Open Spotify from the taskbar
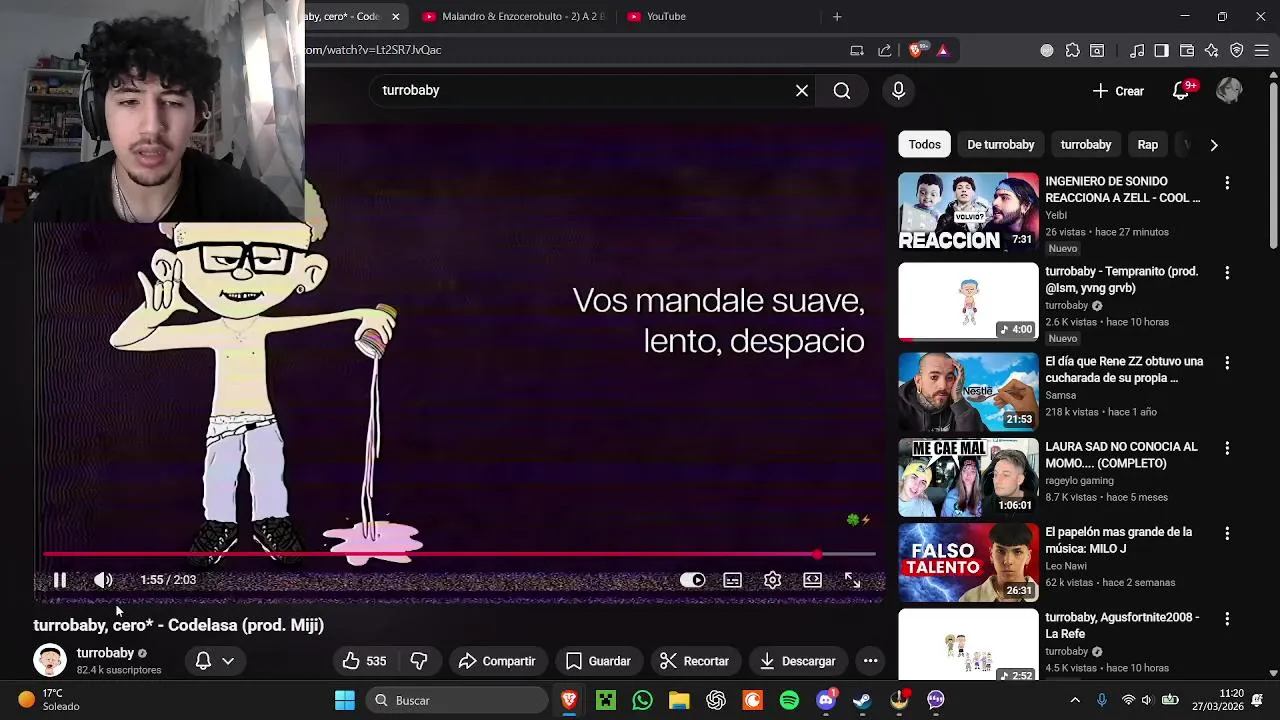Viewport: 1280px width, 720px height. click(789, 700)
